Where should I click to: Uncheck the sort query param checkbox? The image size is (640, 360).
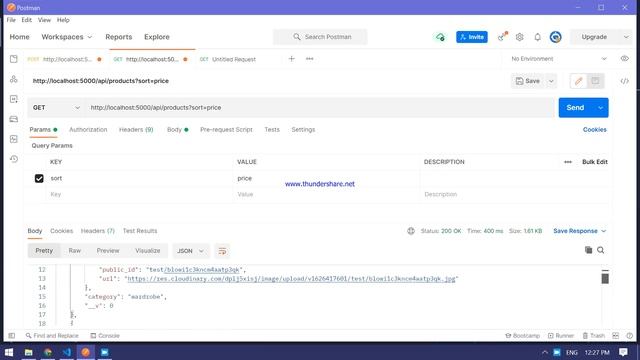(x=39, y=178)
